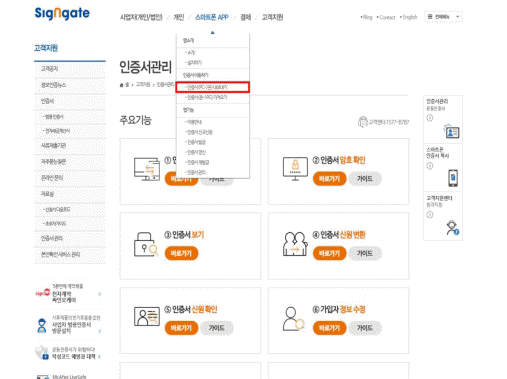
Task: Click the 고객센터 1577-8787 text
Action: [389, 122]
